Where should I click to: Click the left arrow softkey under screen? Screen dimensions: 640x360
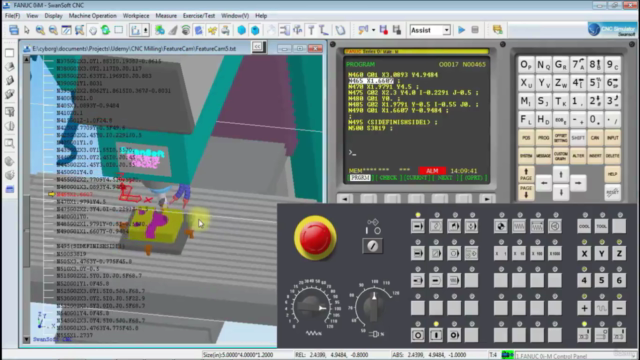[x=345, y=199]
